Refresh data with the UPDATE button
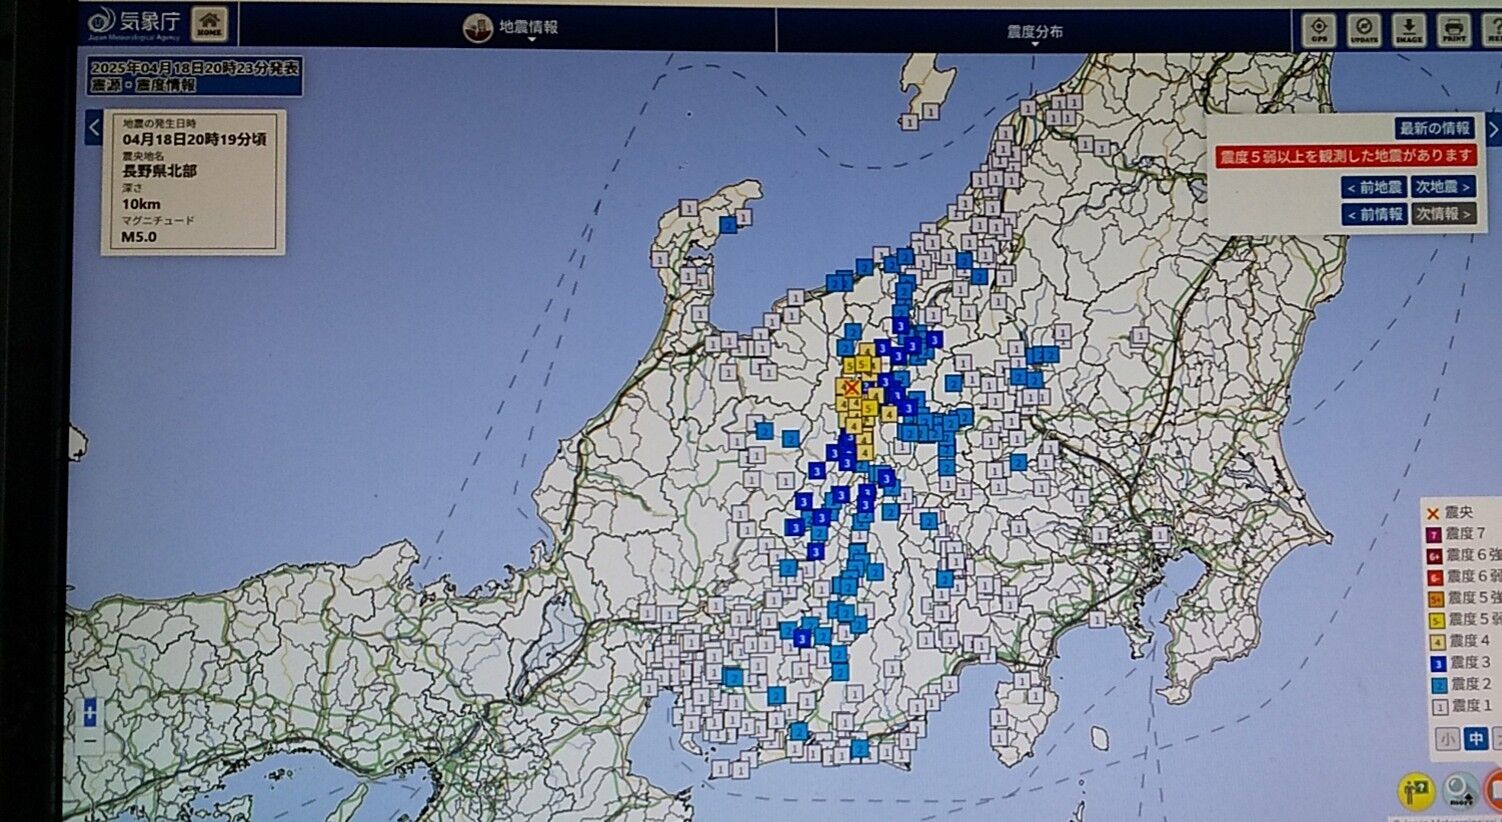1502x822 pixels. point(1364,30)
